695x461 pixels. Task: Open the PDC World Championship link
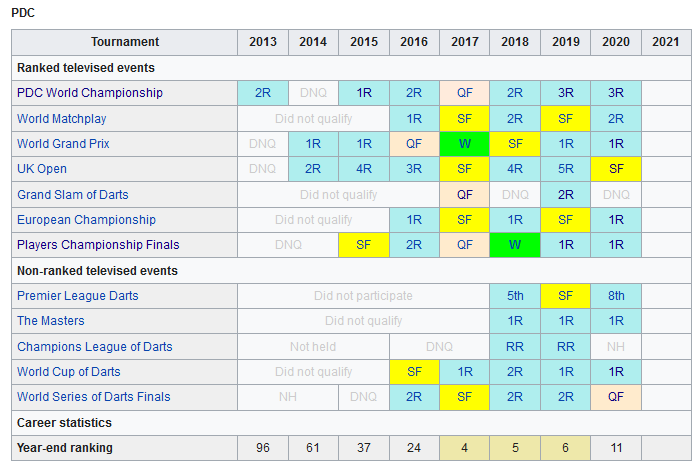click(x=90, y=93)
